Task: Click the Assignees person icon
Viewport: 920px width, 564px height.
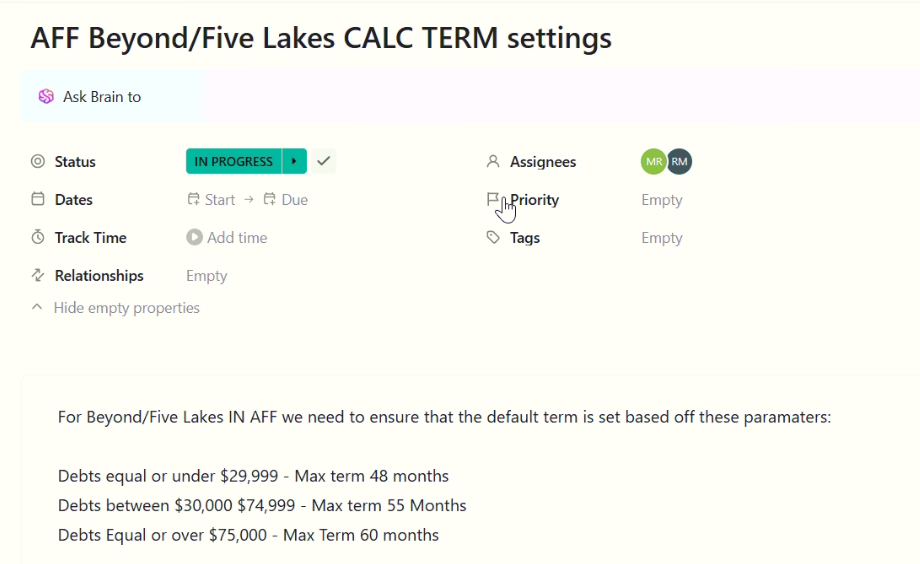Action: pyautogui.click(x=493, y=162)
